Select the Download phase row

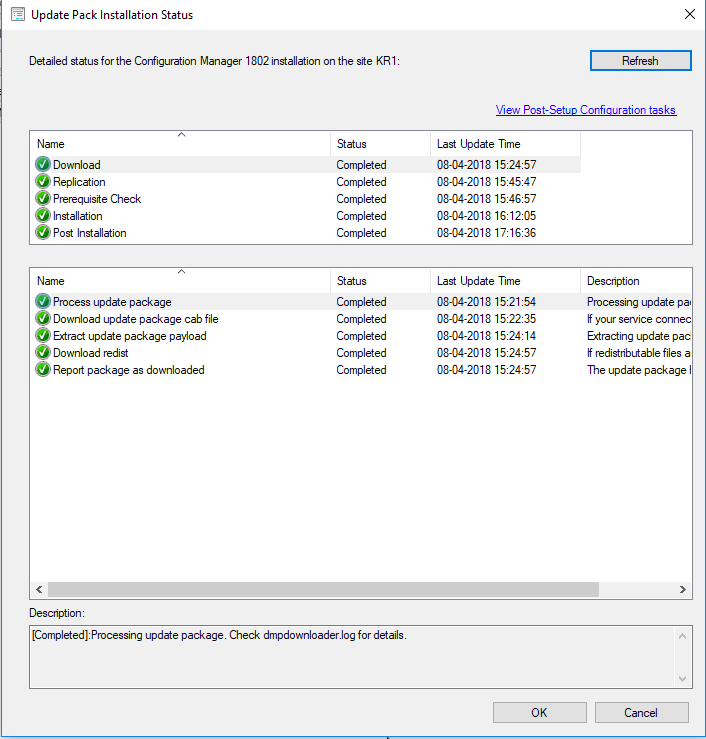tap(305, 164)
